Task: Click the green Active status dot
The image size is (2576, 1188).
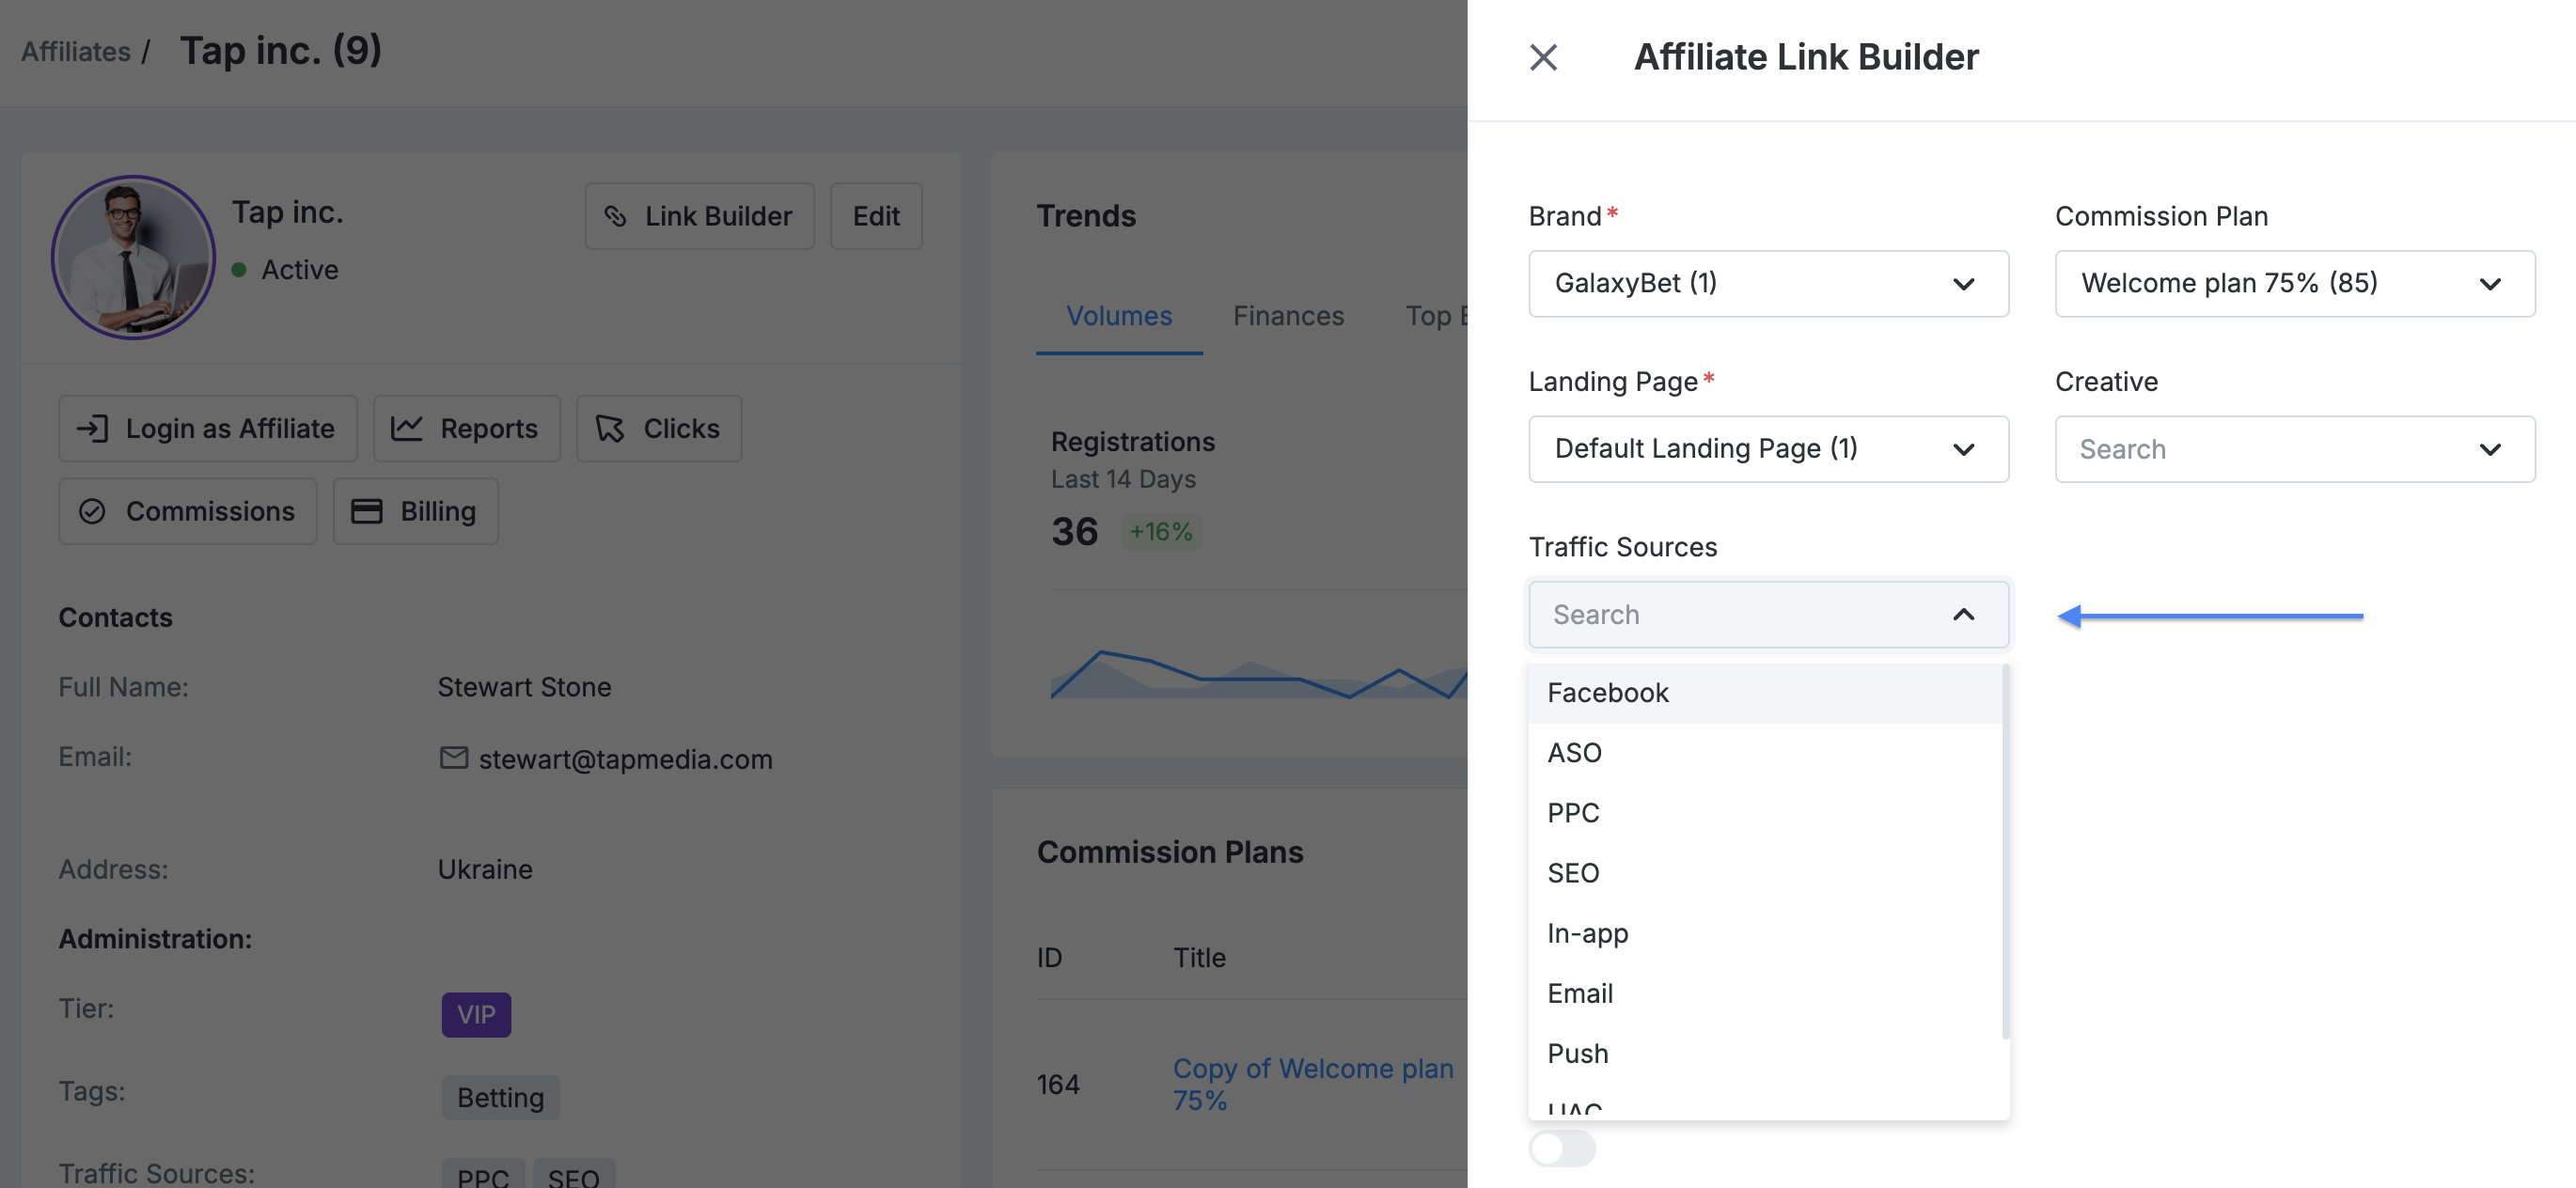Action: 239,270
